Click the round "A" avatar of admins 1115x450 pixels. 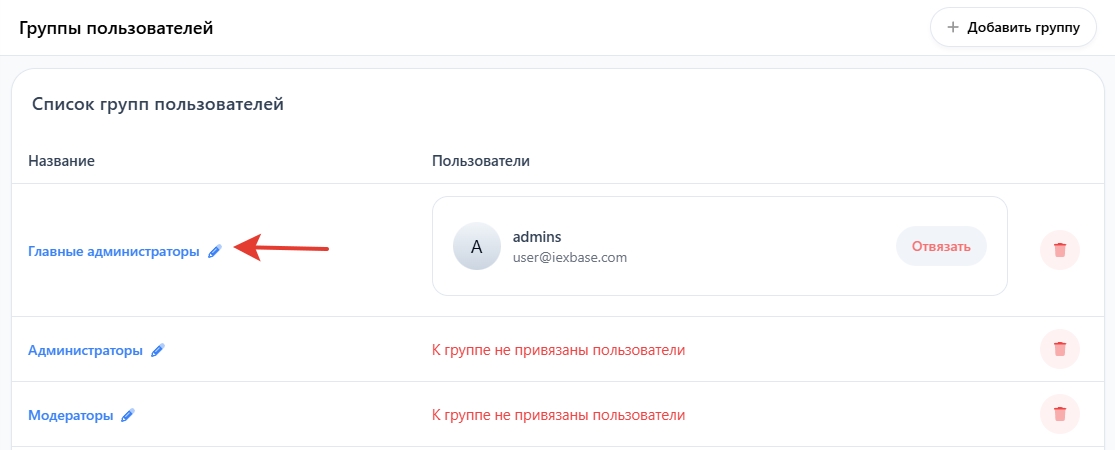tap(477, 247)
